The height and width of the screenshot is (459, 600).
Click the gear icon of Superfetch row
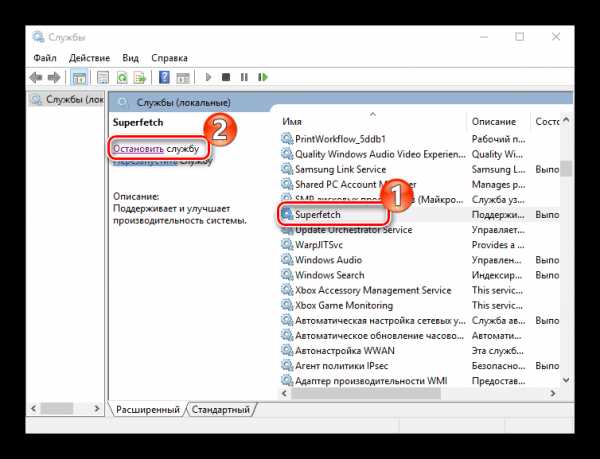[x=287, y=214]
